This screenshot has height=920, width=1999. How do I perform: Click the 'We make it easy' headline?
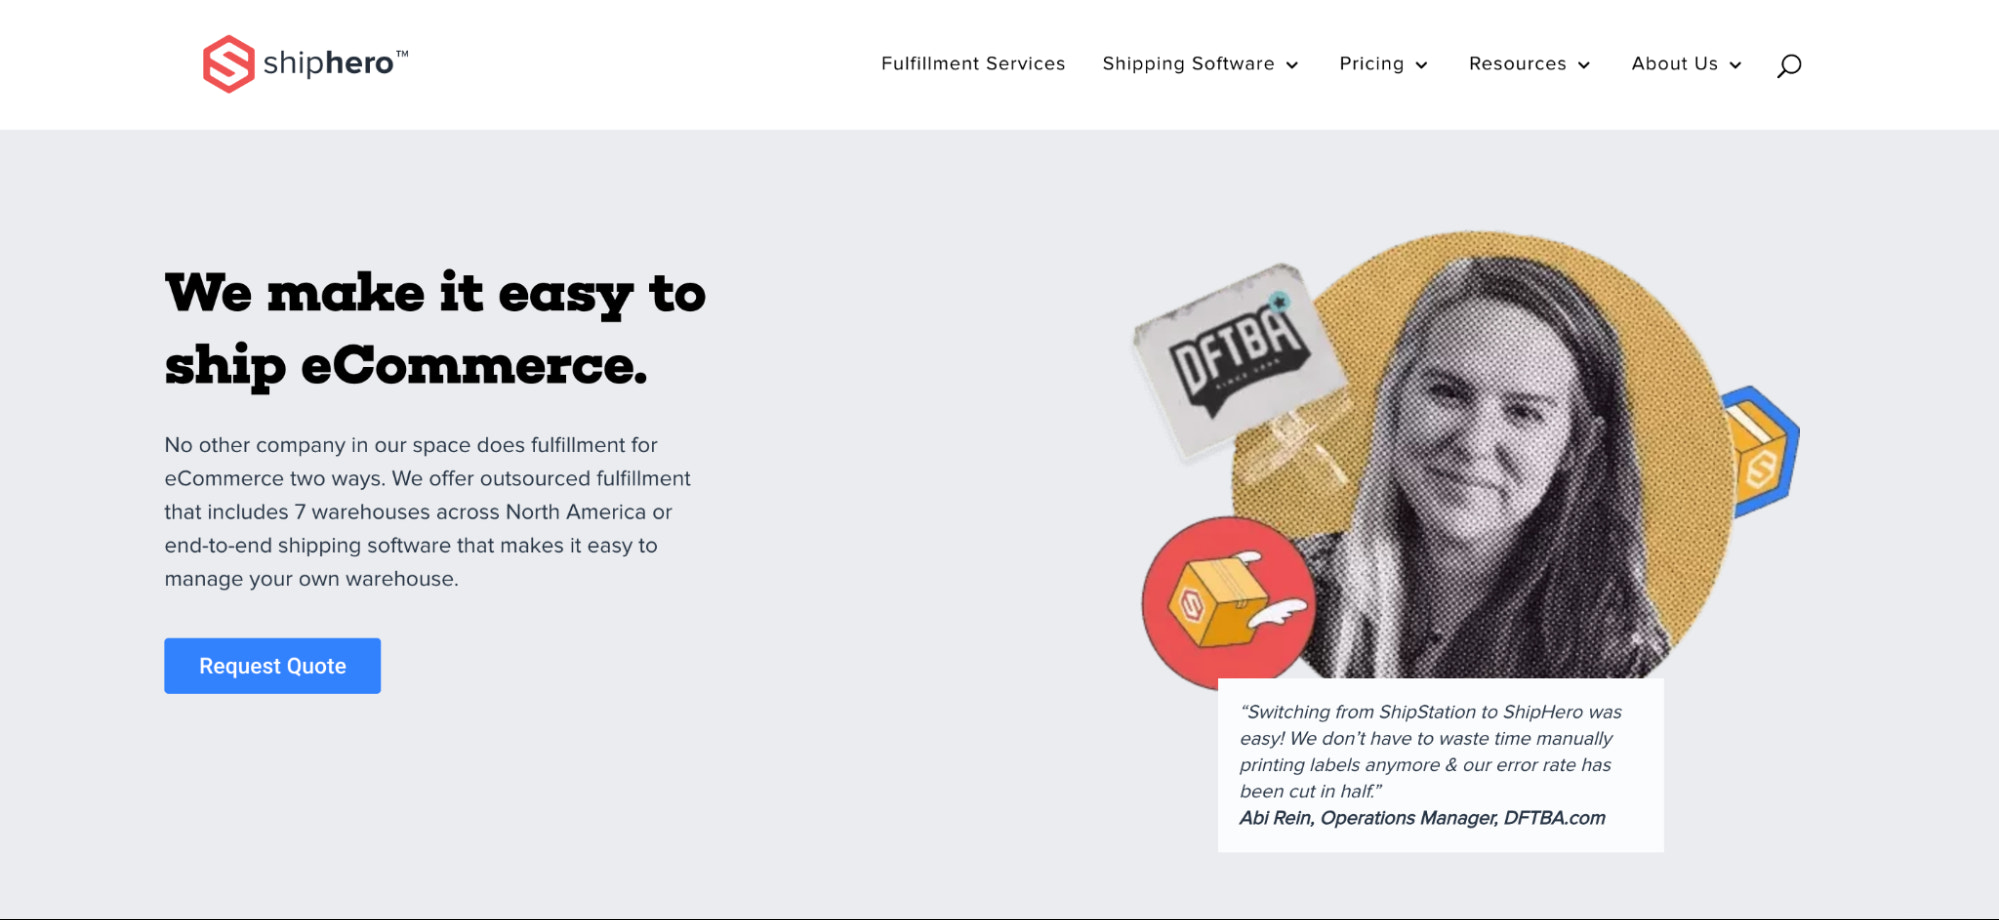pyautogui.click(x=435, y=329)
